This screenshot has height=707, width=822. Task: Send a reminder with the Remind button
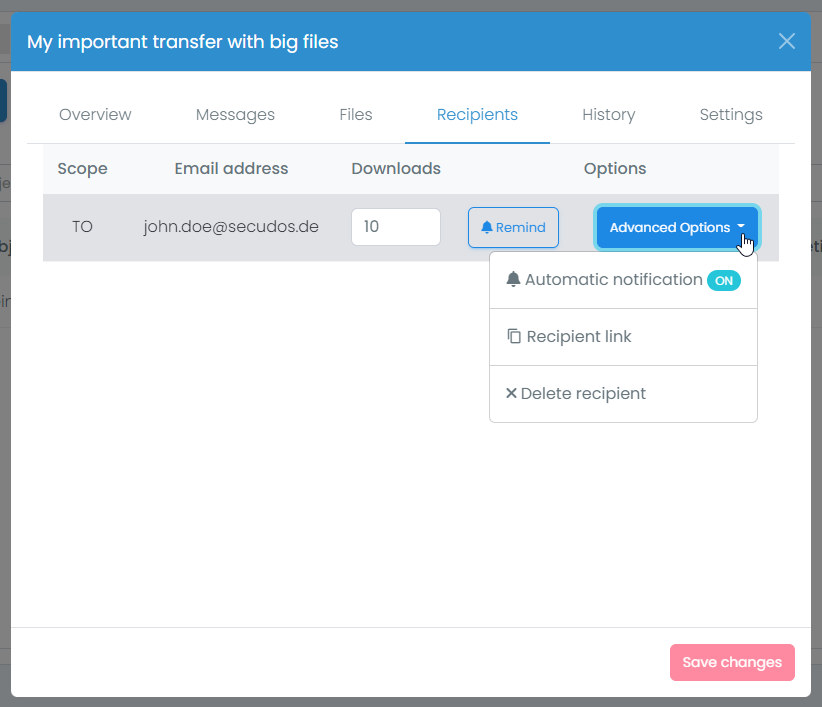[x=513, y=227]
